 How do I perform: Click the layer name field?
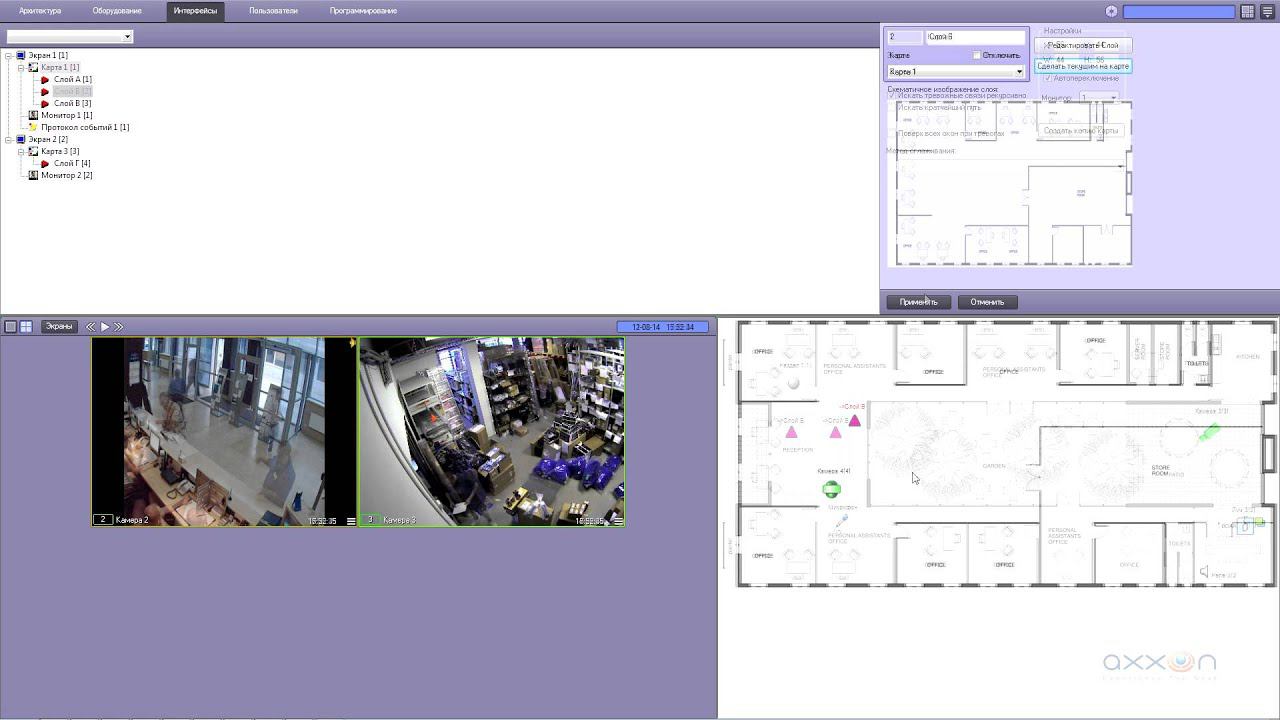(976, 37)
